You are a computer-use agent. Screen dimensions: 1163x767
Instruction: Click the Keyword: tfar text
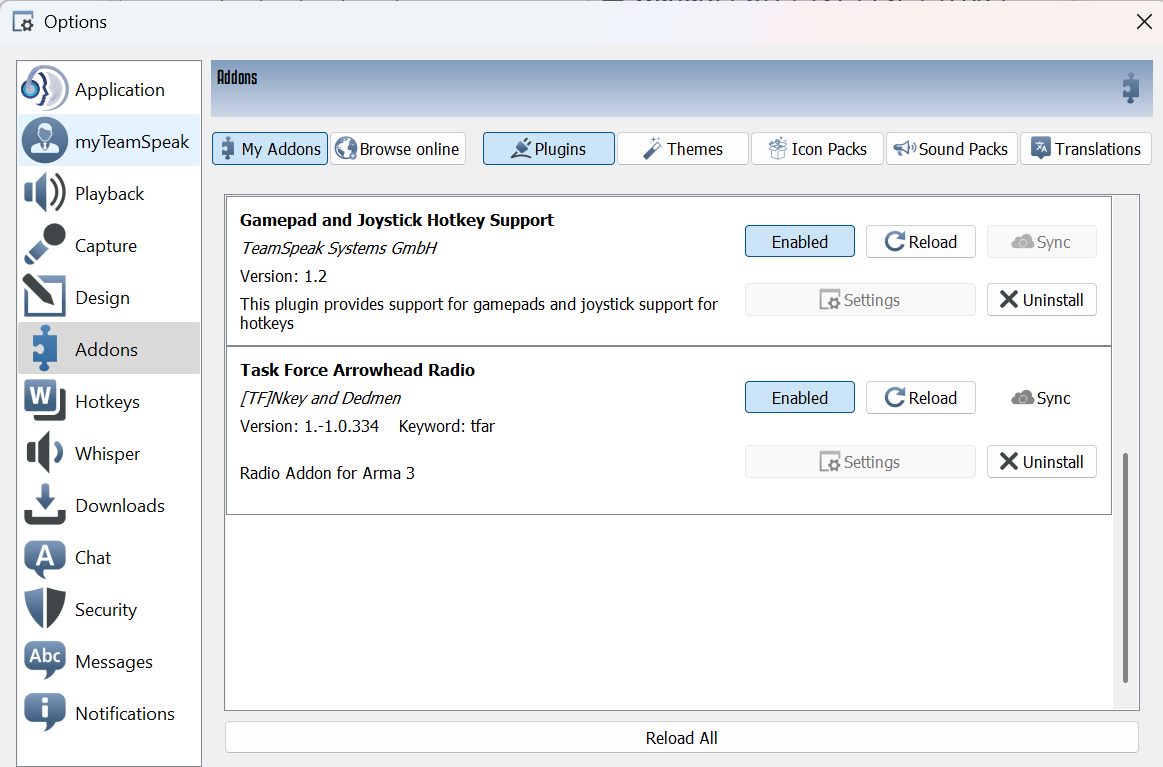tap(447, 426)
